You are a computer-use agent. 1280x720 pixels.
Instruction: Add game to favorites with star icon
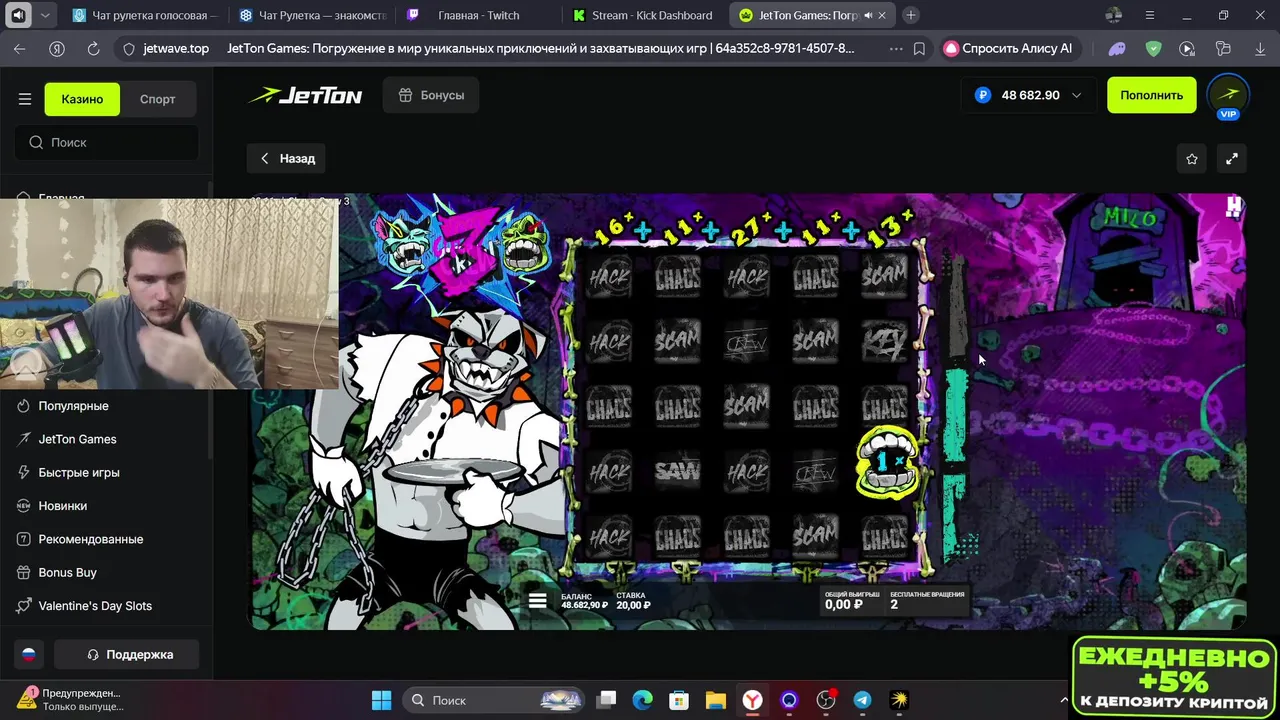click(x=1192, y=159)
